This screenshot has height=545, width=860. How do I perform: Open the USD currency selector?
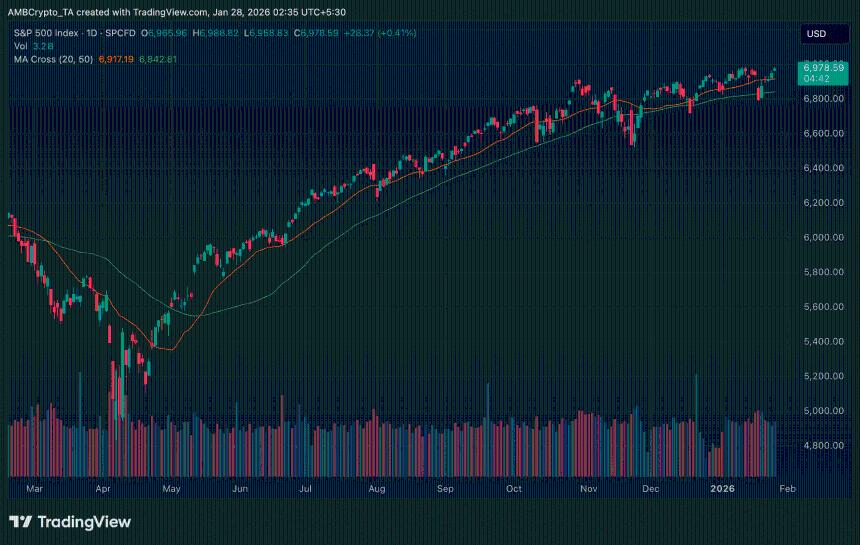(x=816, y=34)
